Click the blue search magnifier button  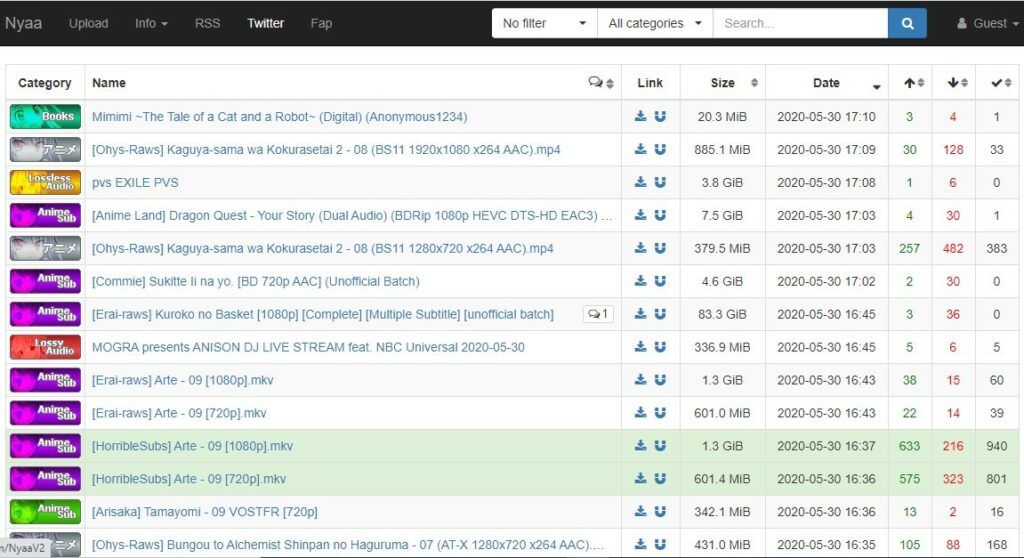(x=907, y=24)
